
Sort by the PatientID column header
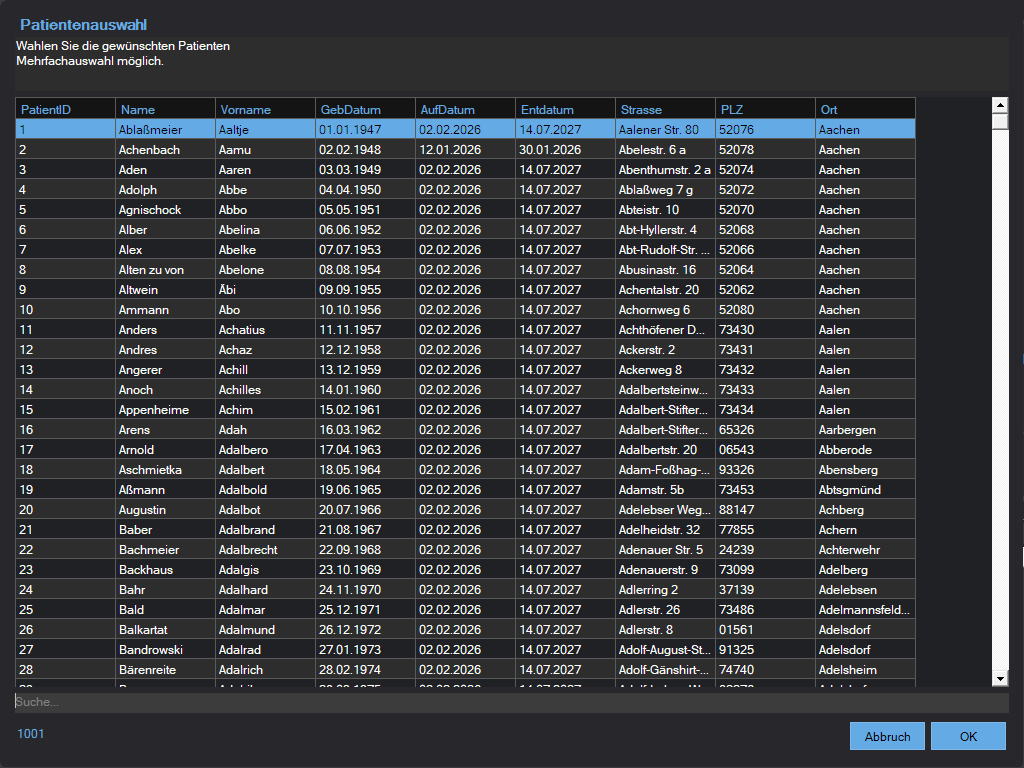click(65, 109)
